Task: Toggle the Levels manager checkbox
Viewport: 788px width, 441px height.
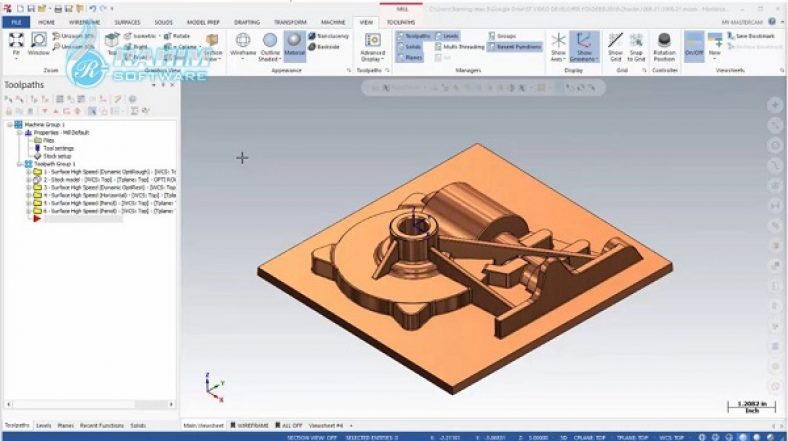Action: (x=447, y=36)
